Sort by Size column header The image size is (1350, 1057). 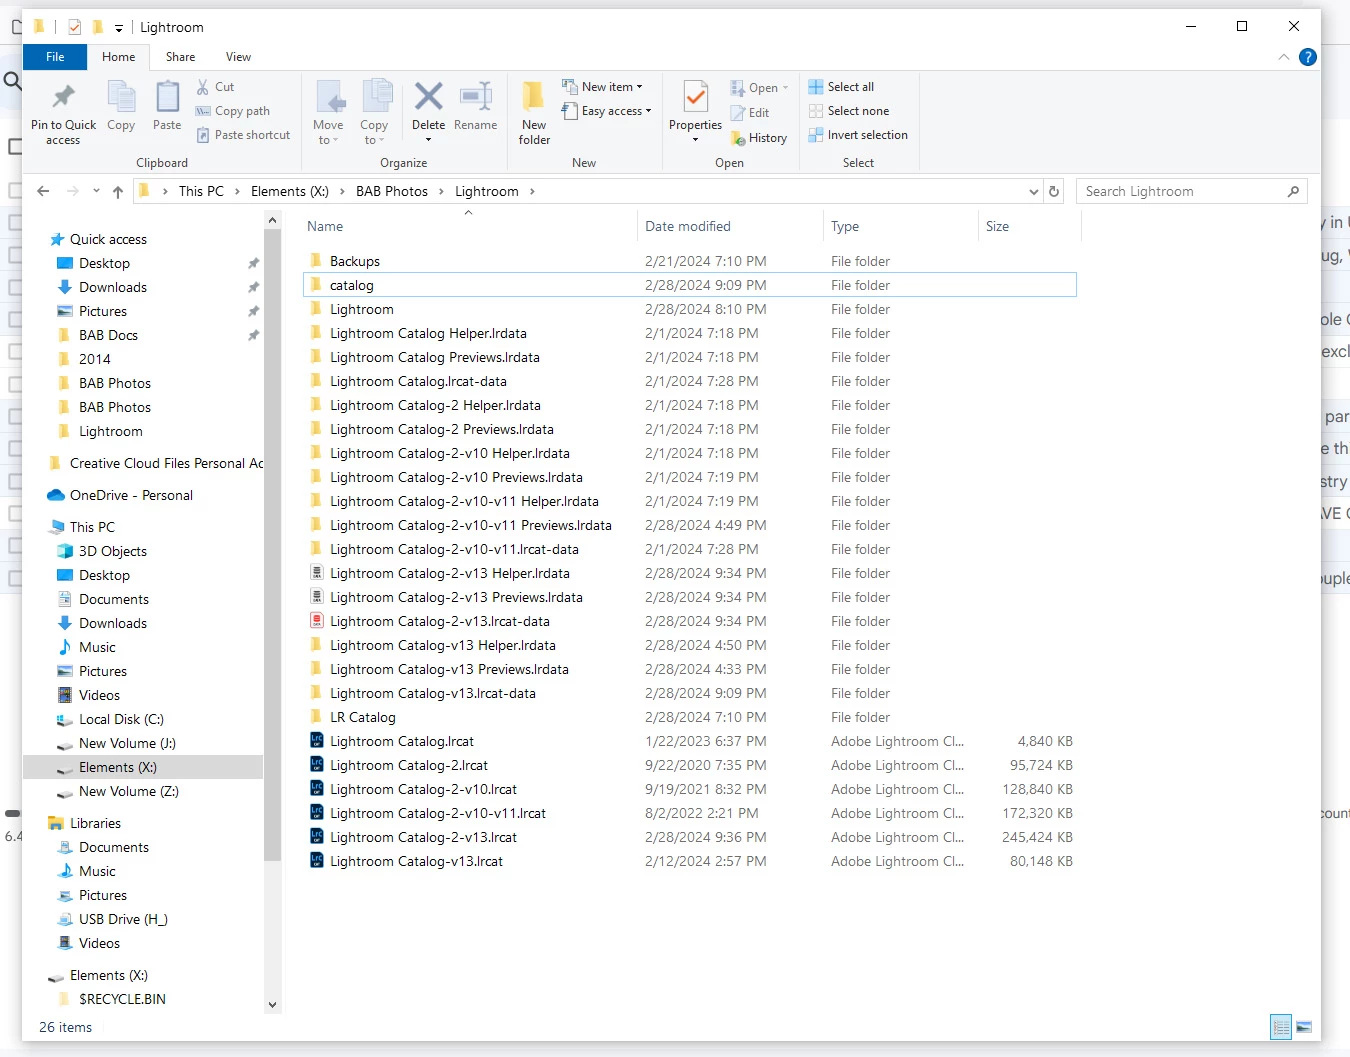(x=997, y=226)
